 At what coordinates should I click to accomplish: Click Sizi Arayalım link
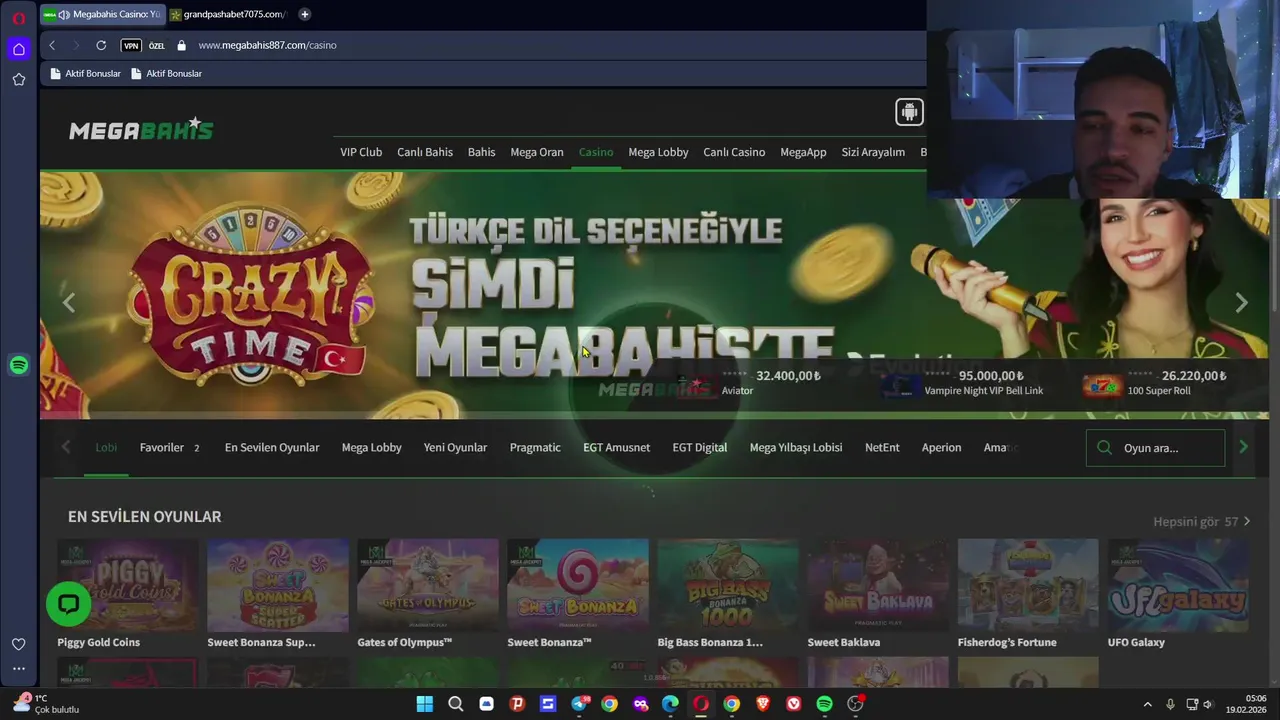(x=873, y=152)
